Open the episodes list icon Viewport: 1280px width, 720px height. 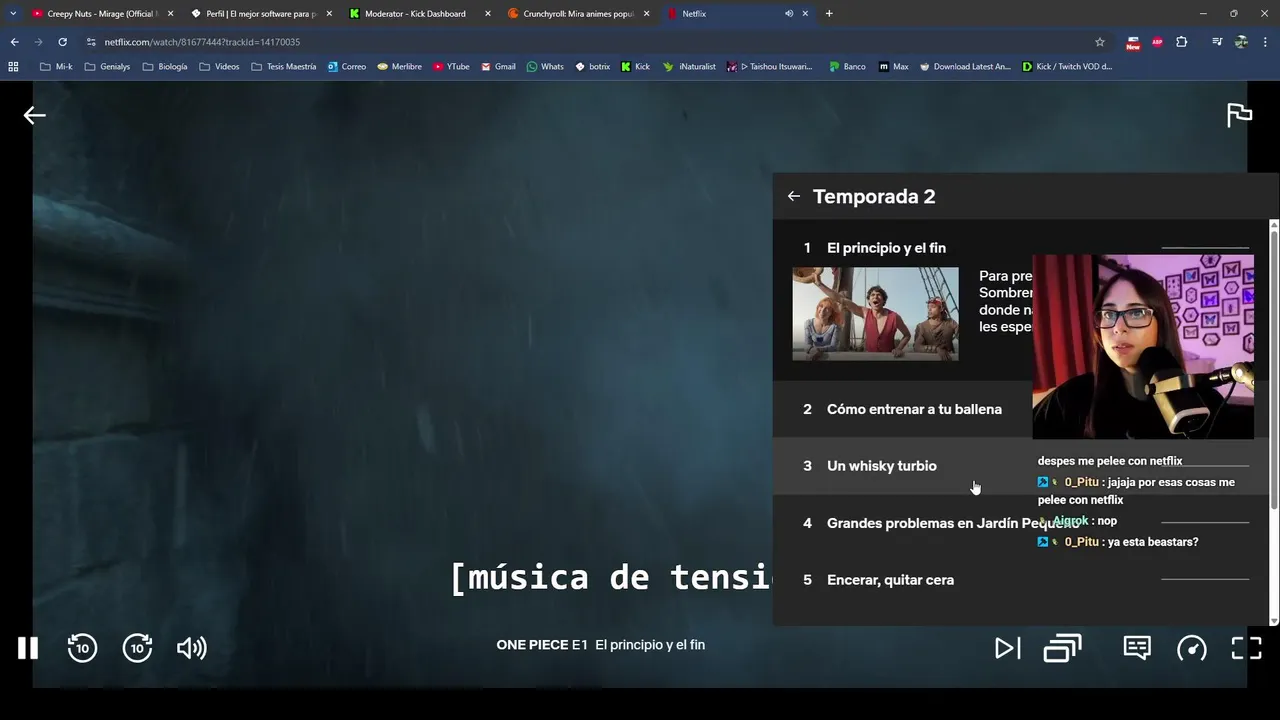click(x=1062, y=648)
